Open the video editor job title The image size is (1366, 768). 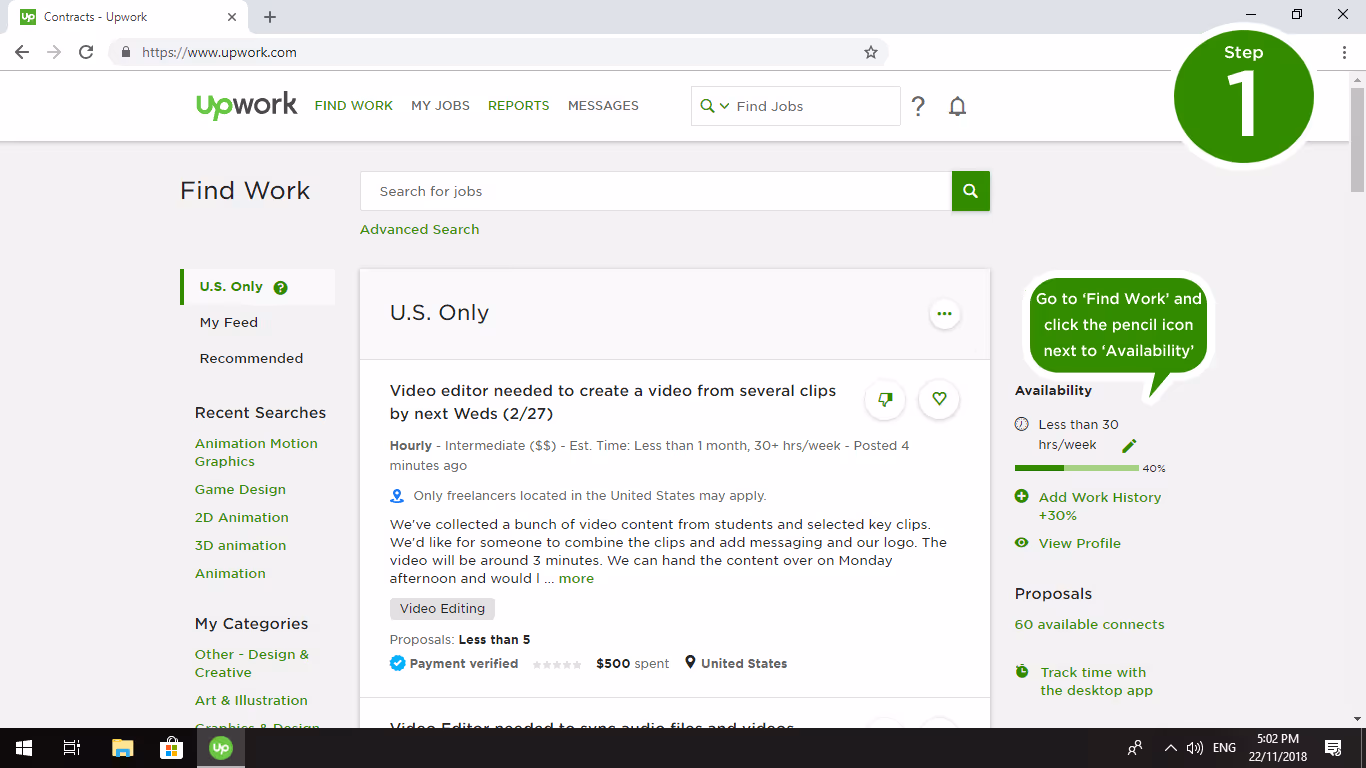point(613,402)
